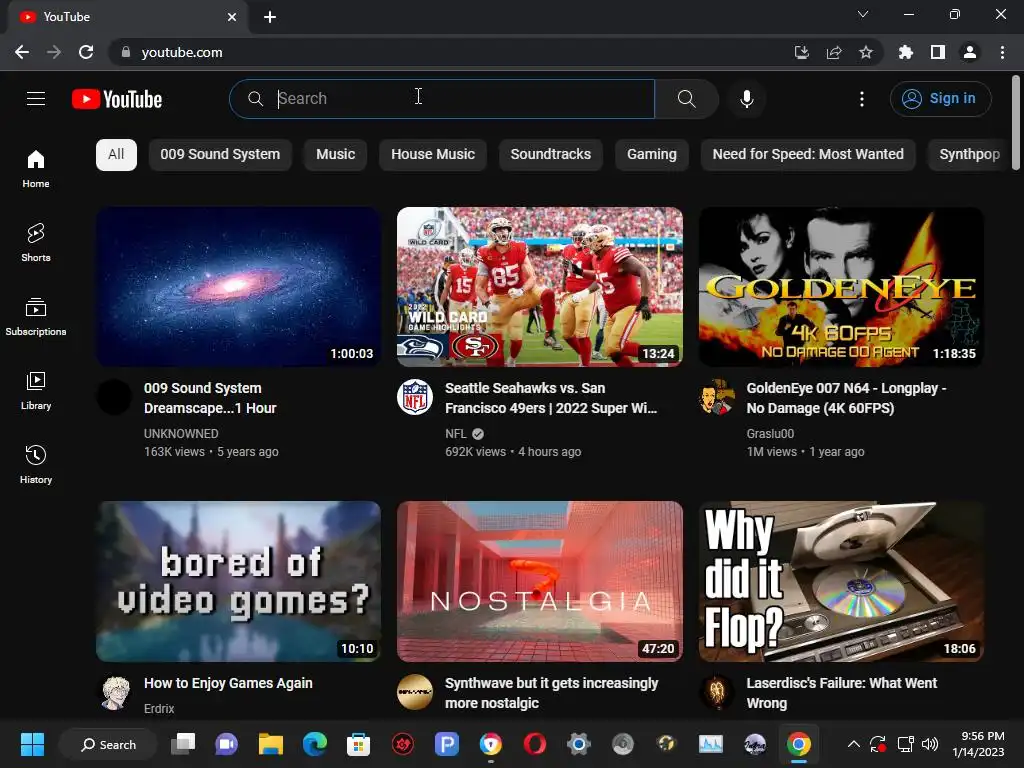Open the NFL channel name link
The width and height of the screenshot is (1024, 768).
click(x=456, y=434)
